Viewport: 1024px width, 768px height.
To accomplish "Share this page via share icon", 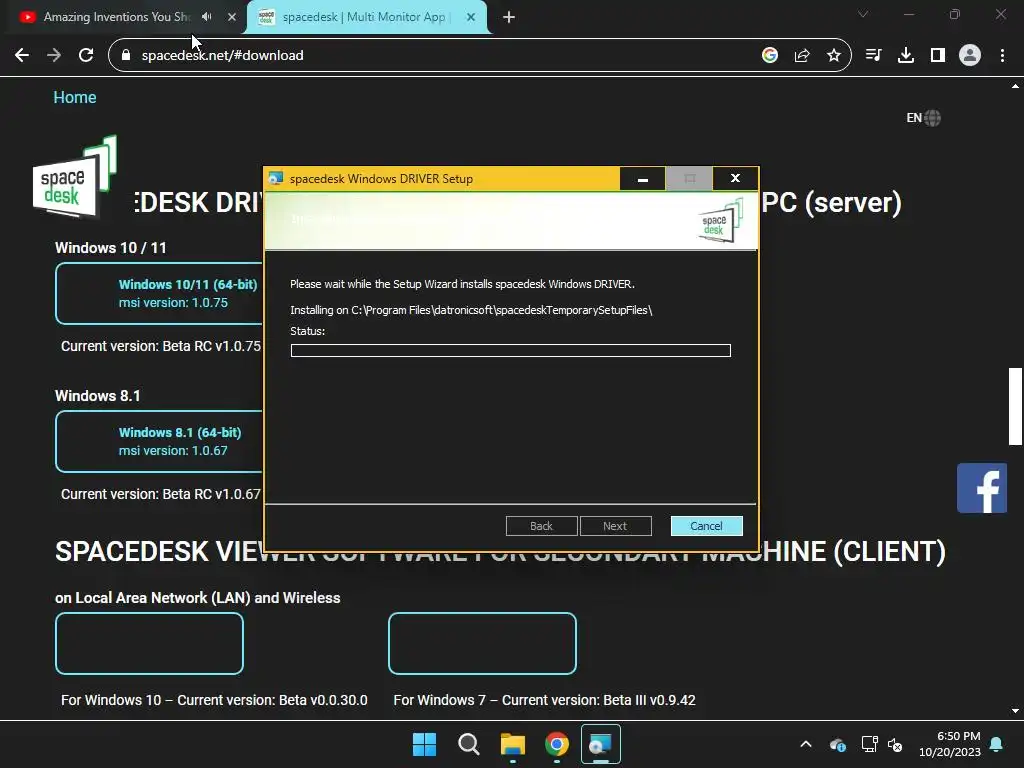I will coord(802,56).
